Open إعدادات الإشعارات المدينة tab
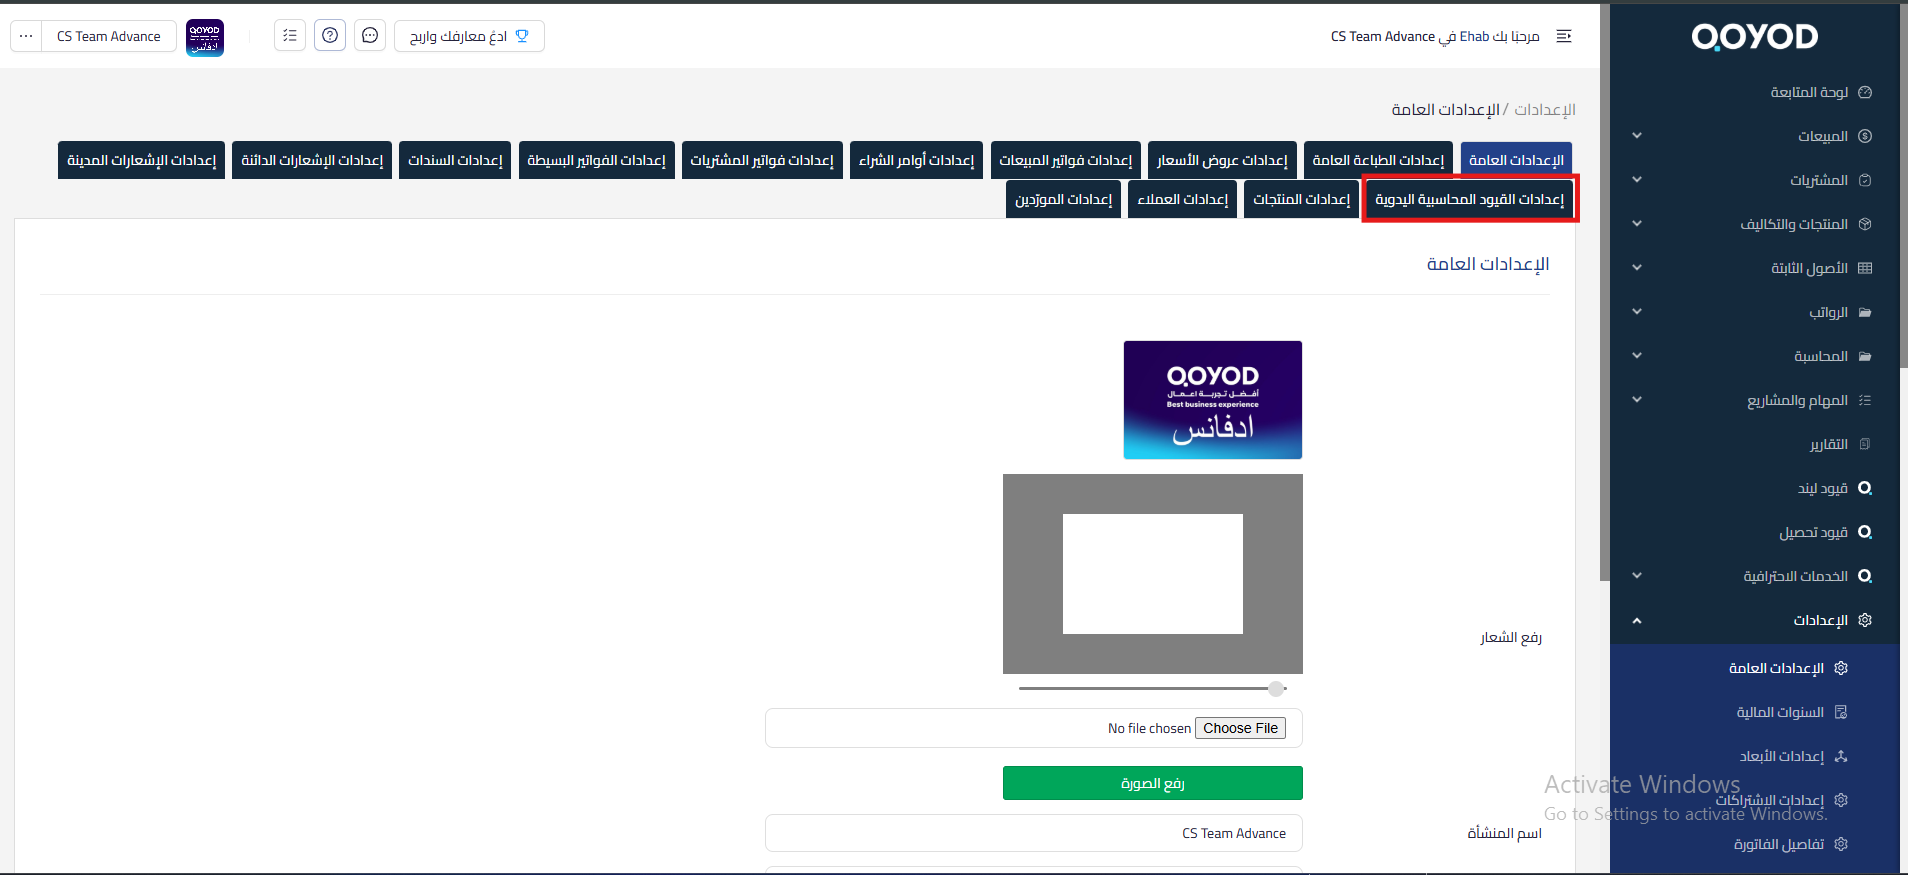The width and height of the screenshot is (1908, 875). 141,160
